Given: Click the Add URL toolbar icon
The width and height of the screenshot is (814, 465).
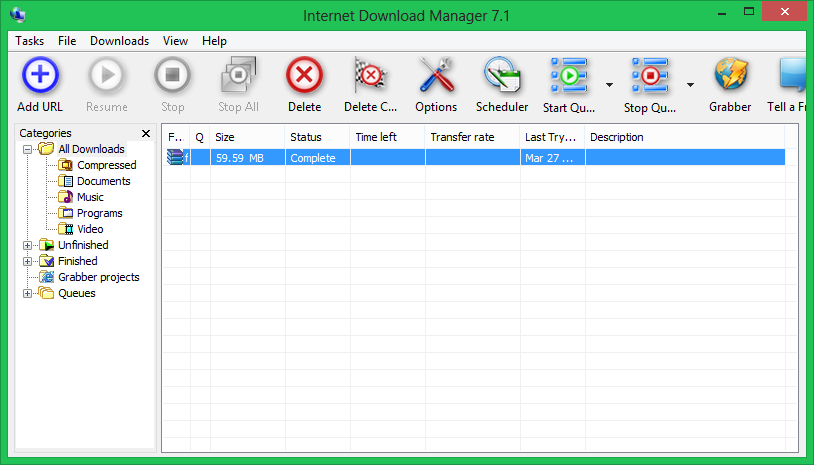Looking at the screenshot, I should tap(40, 75).
